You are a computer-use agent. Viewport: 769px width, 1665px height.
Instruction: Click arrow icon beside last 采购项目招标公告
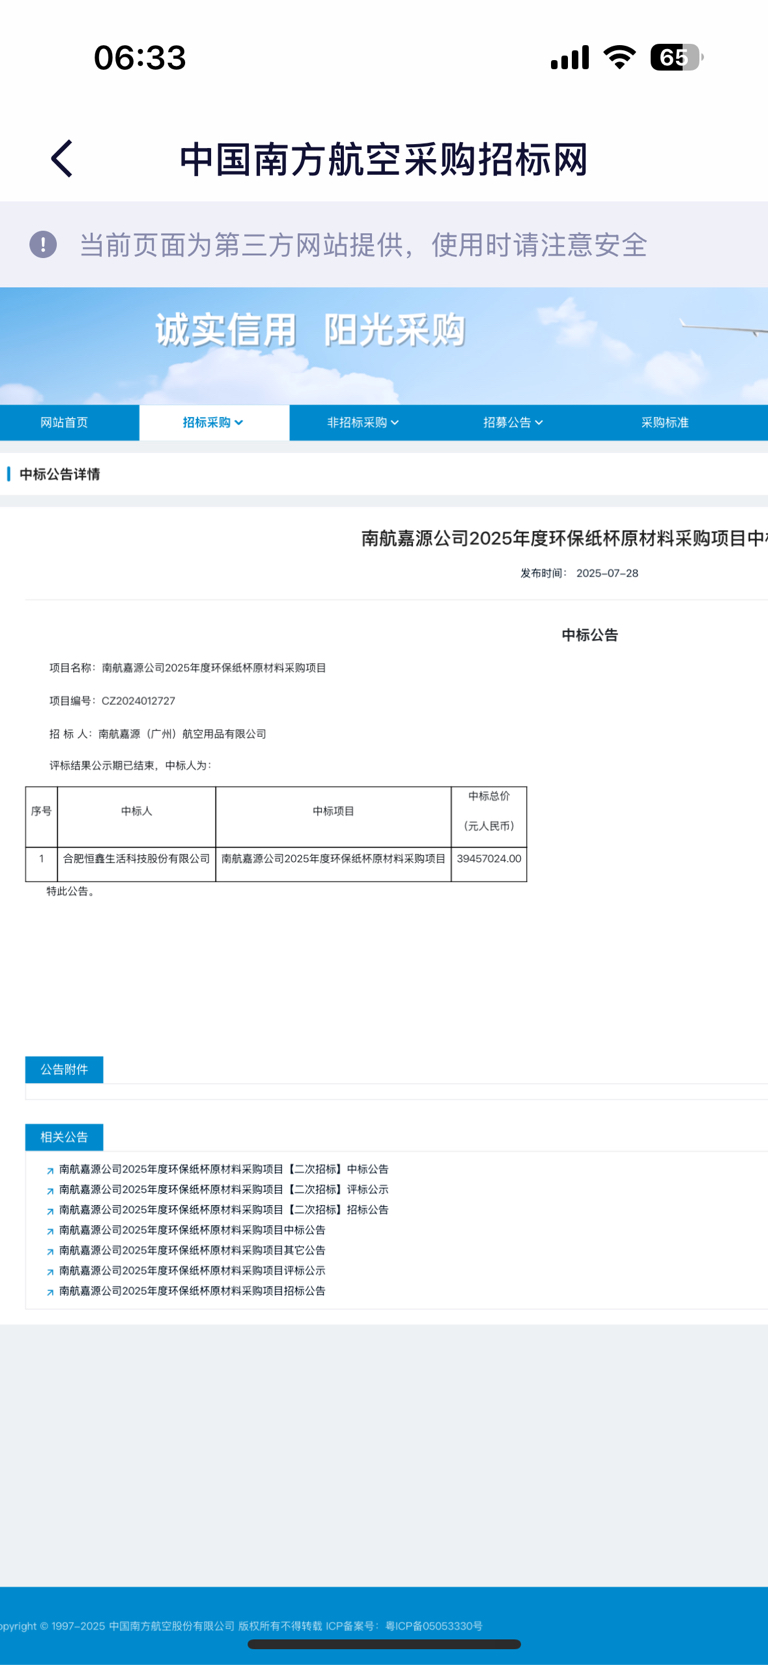[x=50, y=1292]
